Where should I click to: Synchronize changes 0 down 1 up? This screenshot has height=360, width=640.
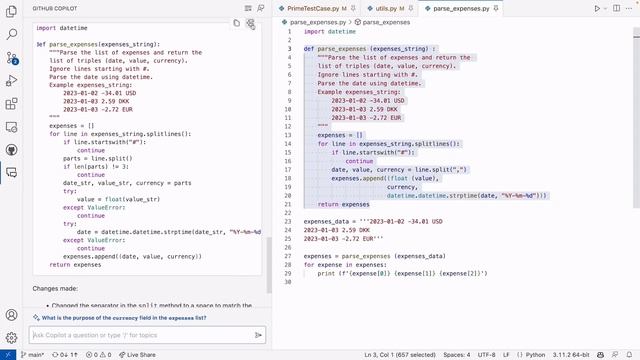tap(64, 355)
